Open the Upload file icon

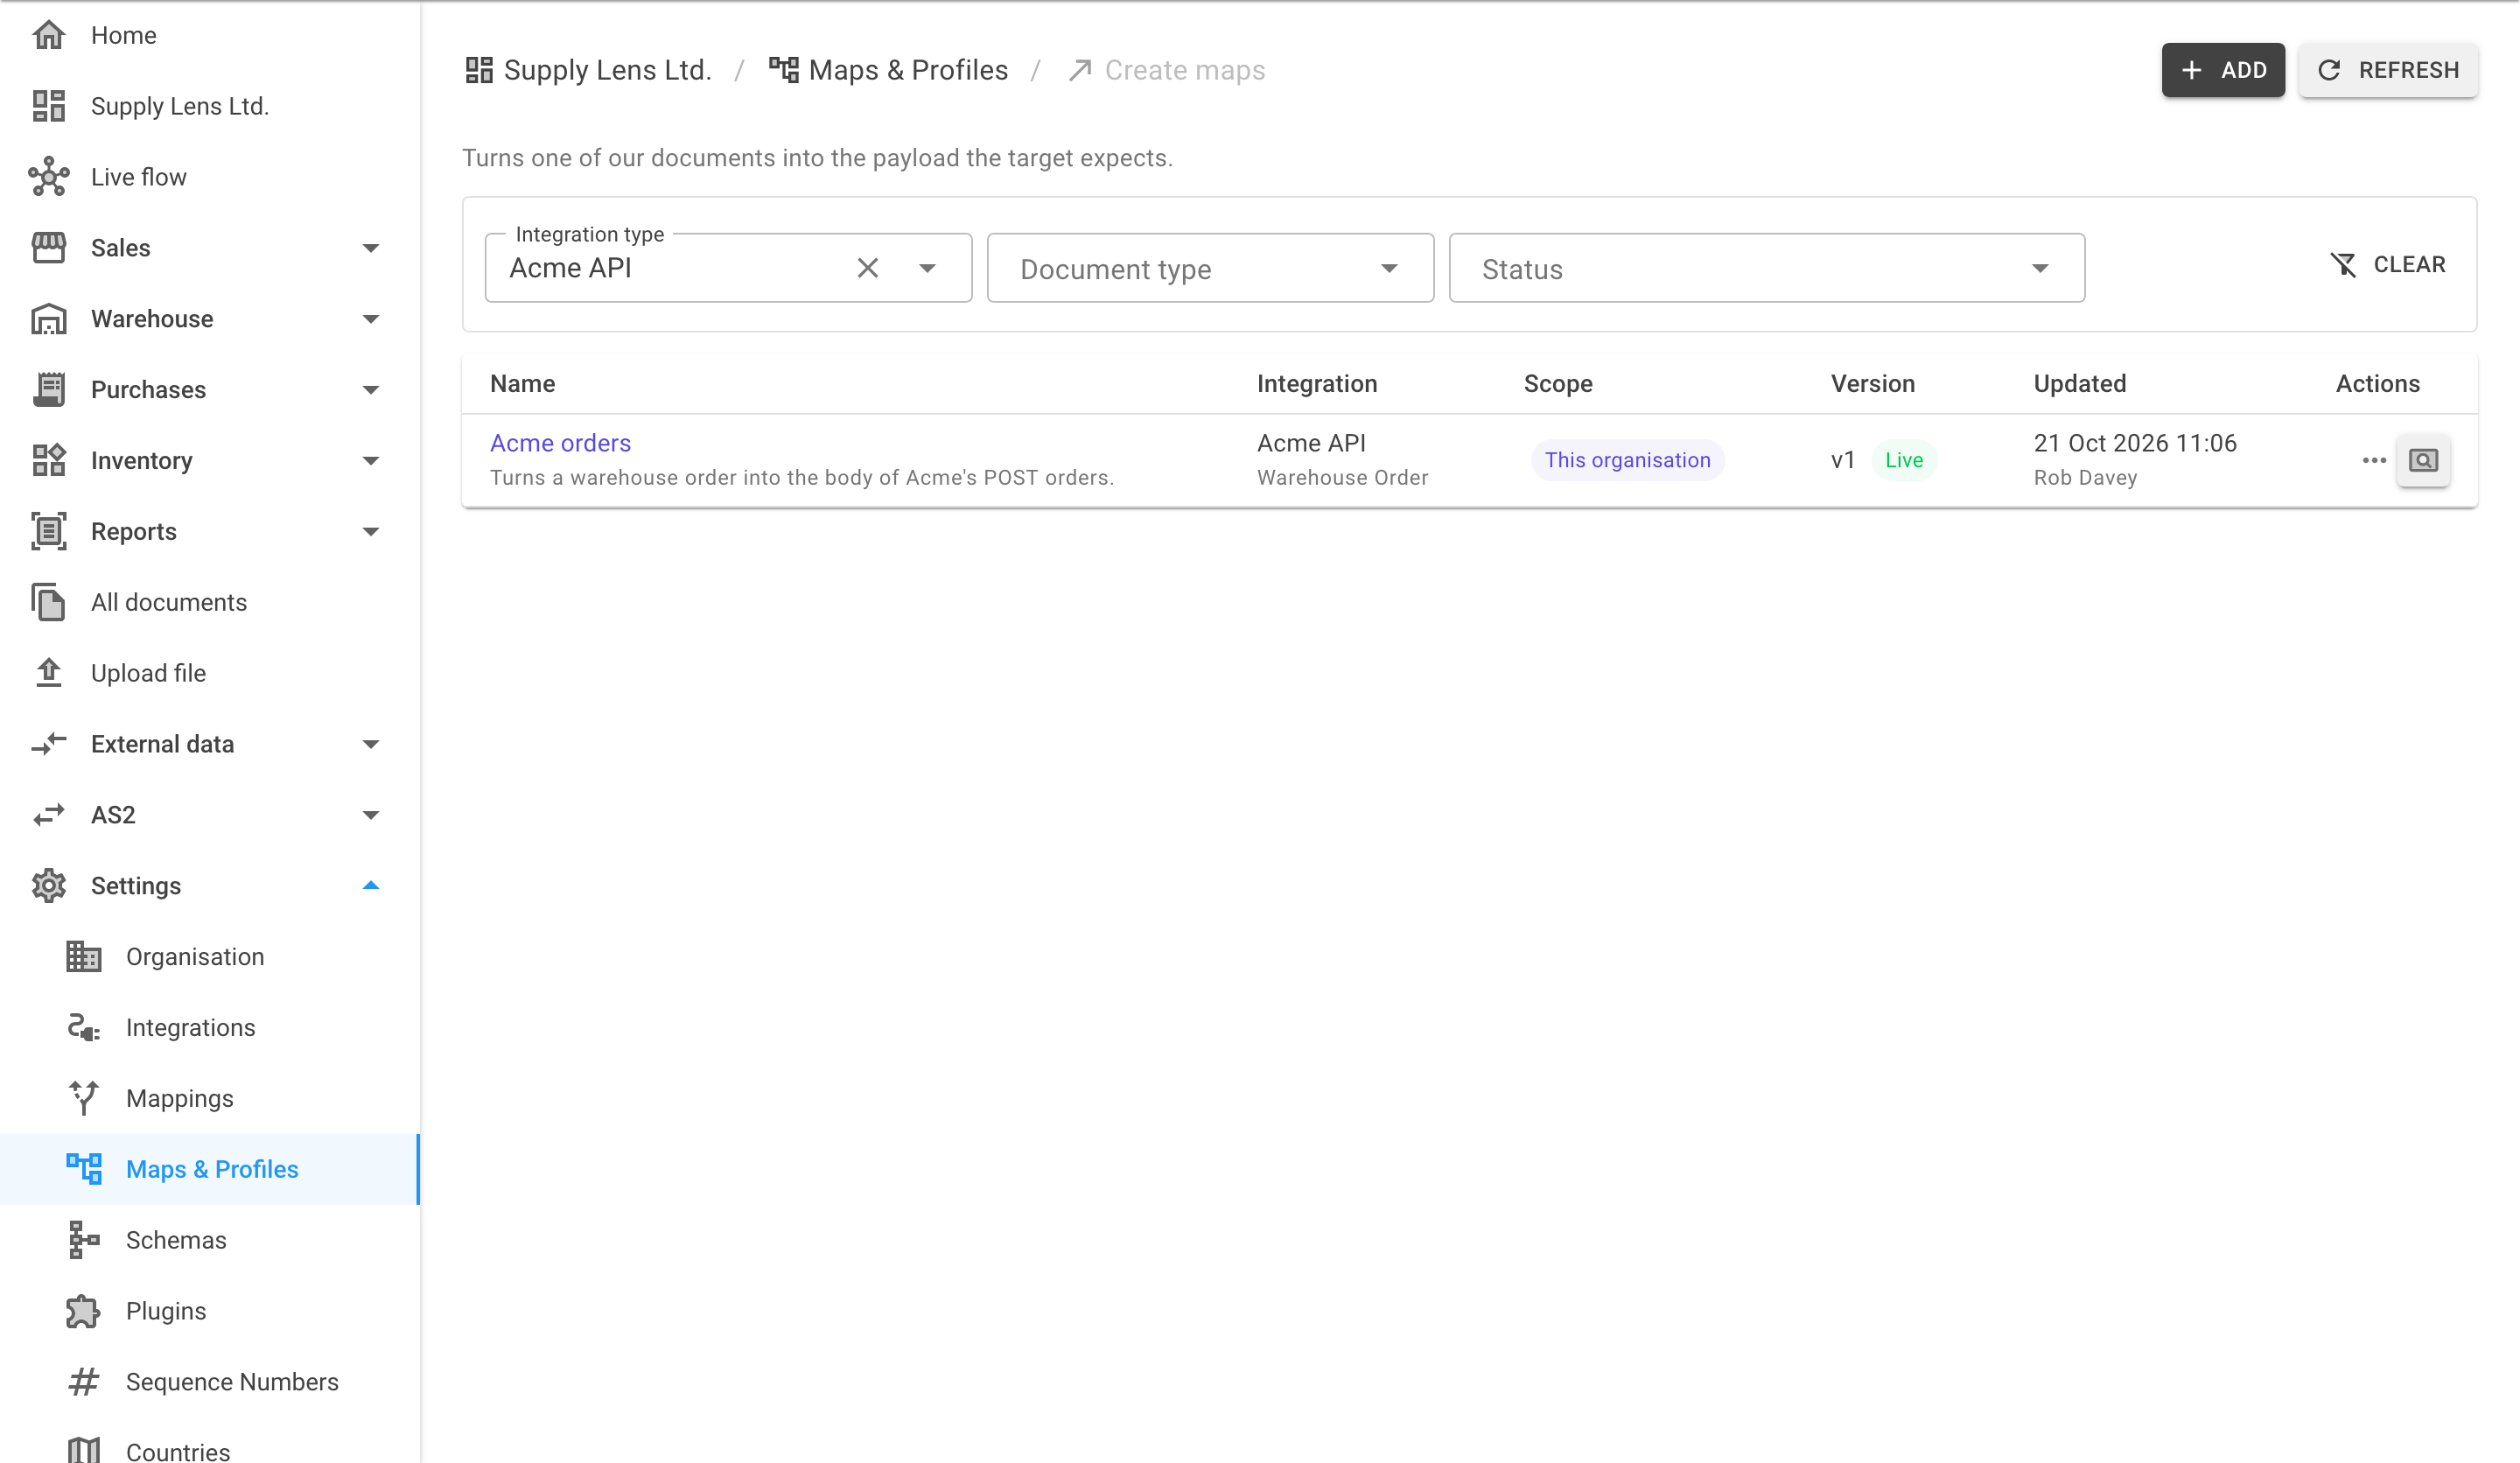click(49, 673)
